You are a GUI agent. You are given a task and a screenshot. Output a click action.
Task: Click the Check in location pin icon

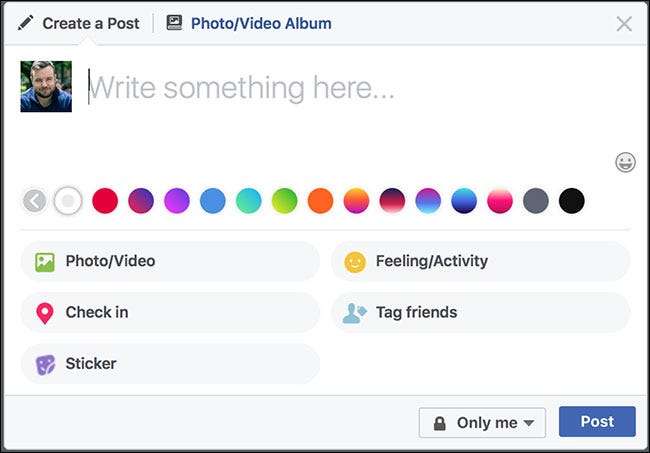[x=44, y=313]
